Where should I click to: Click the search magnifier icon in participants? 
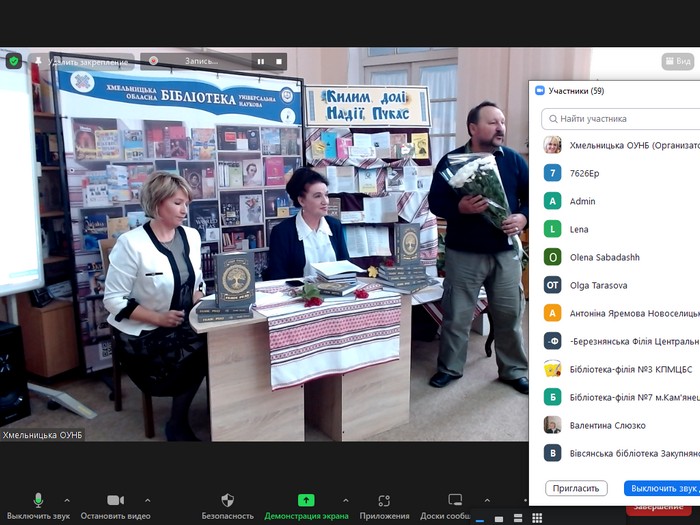[553, 119]
